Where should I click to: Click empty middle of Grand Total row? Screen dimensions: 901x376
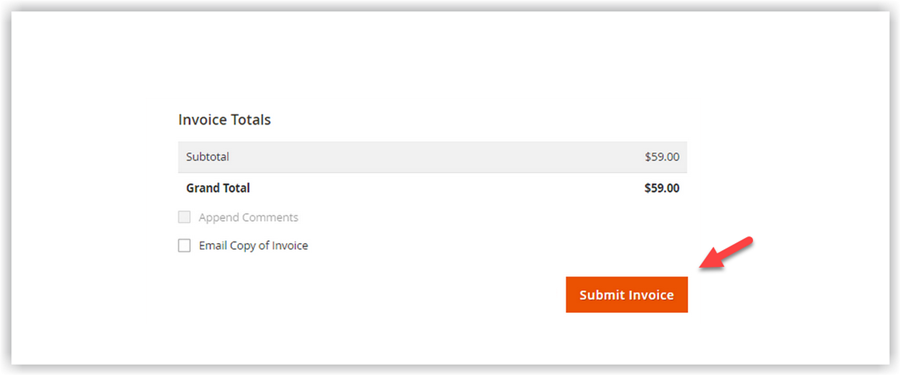[x=433, y=188]
